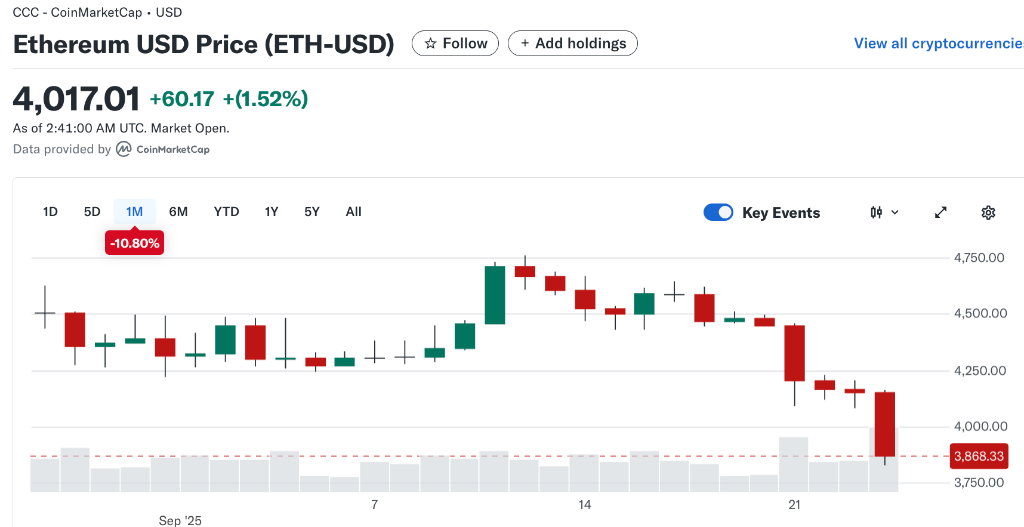Select the 1Y time range

(271, 211)
